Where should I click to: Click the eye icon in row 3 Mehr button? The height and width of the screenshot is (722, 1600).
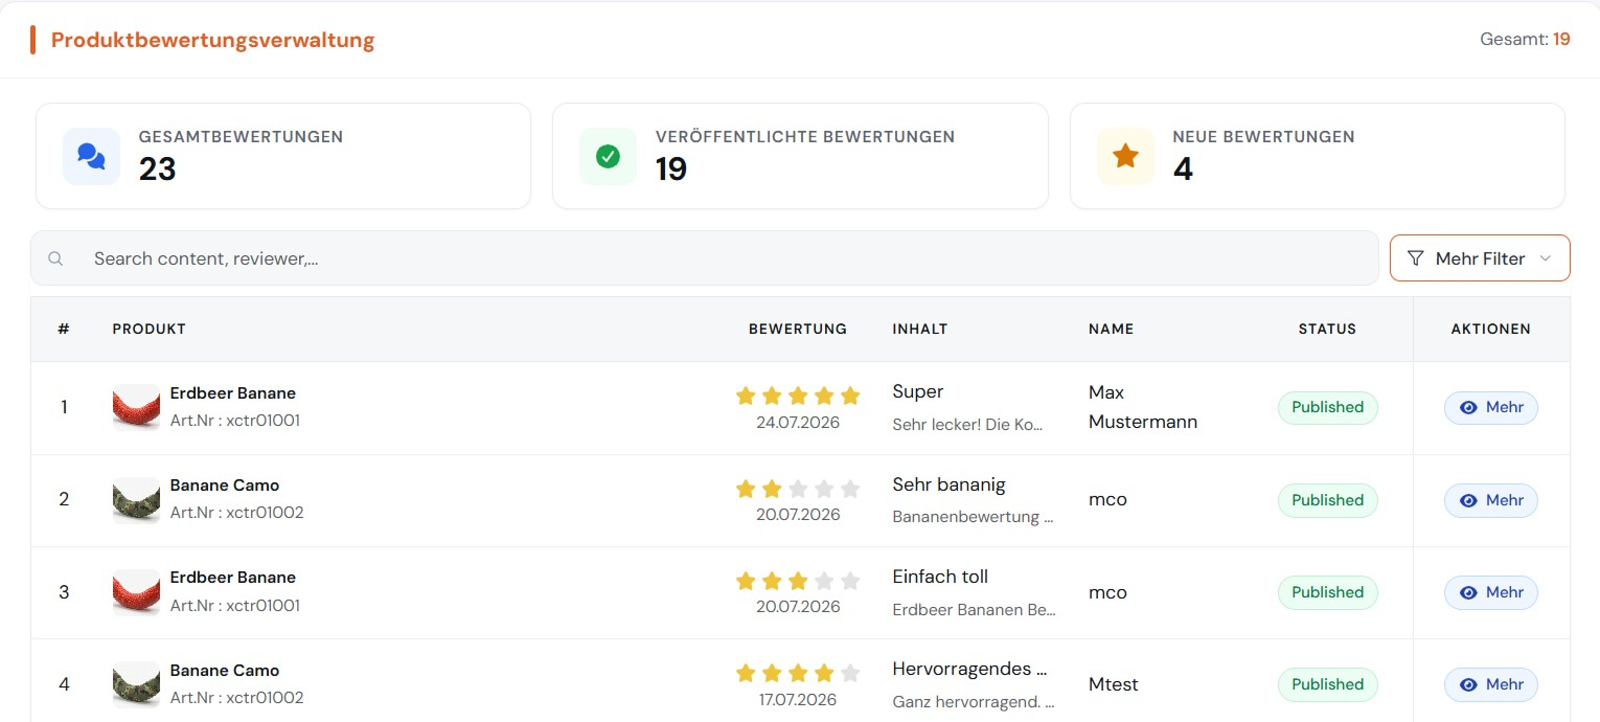(1468, 593)
